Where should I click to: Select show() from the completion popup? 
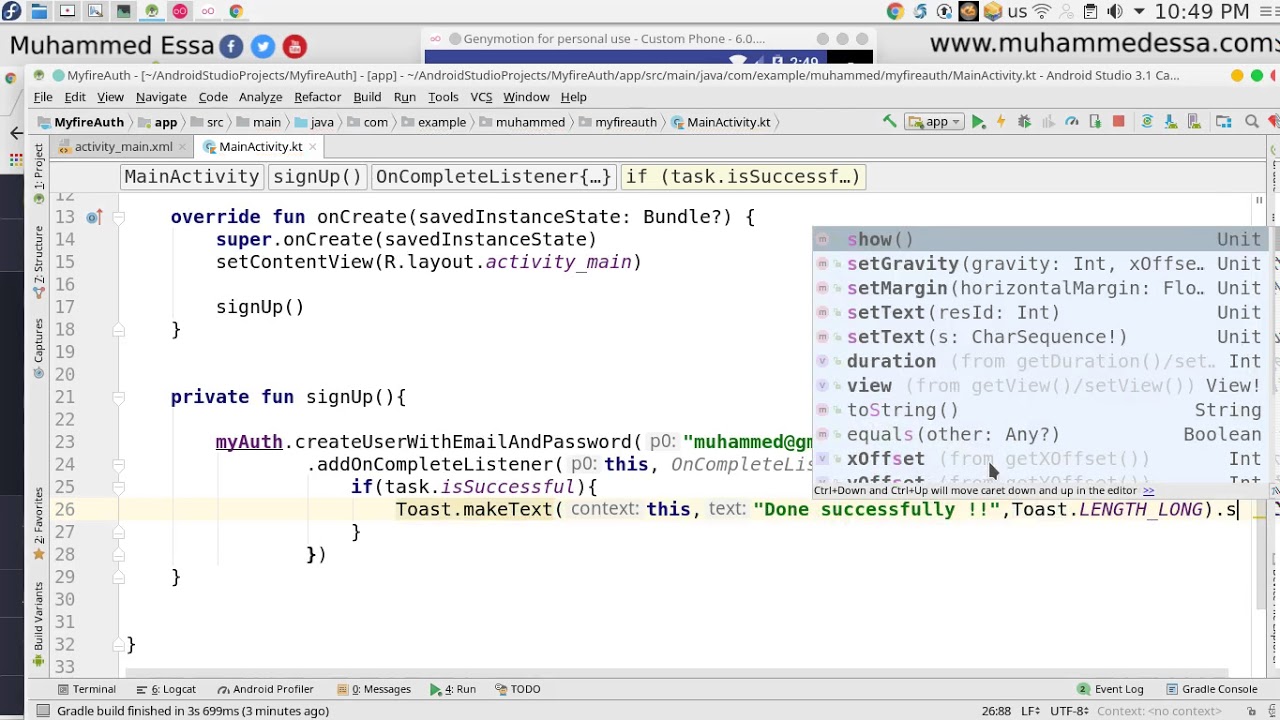(1040, 239)
